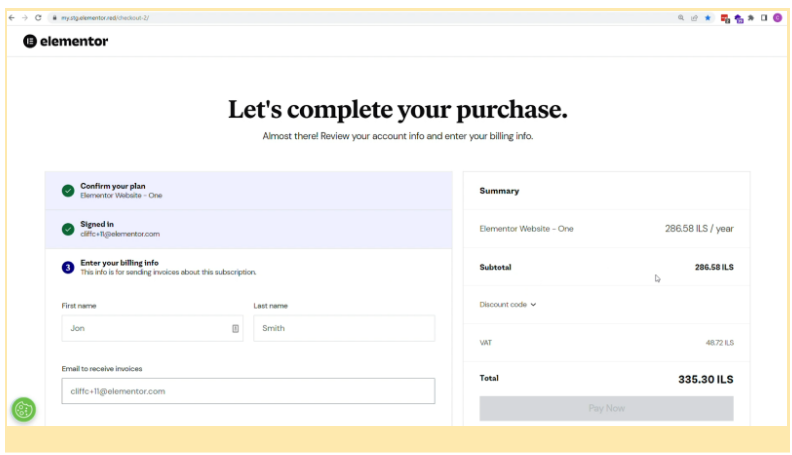Click the step 3 number badge

[x=68, y=267]
